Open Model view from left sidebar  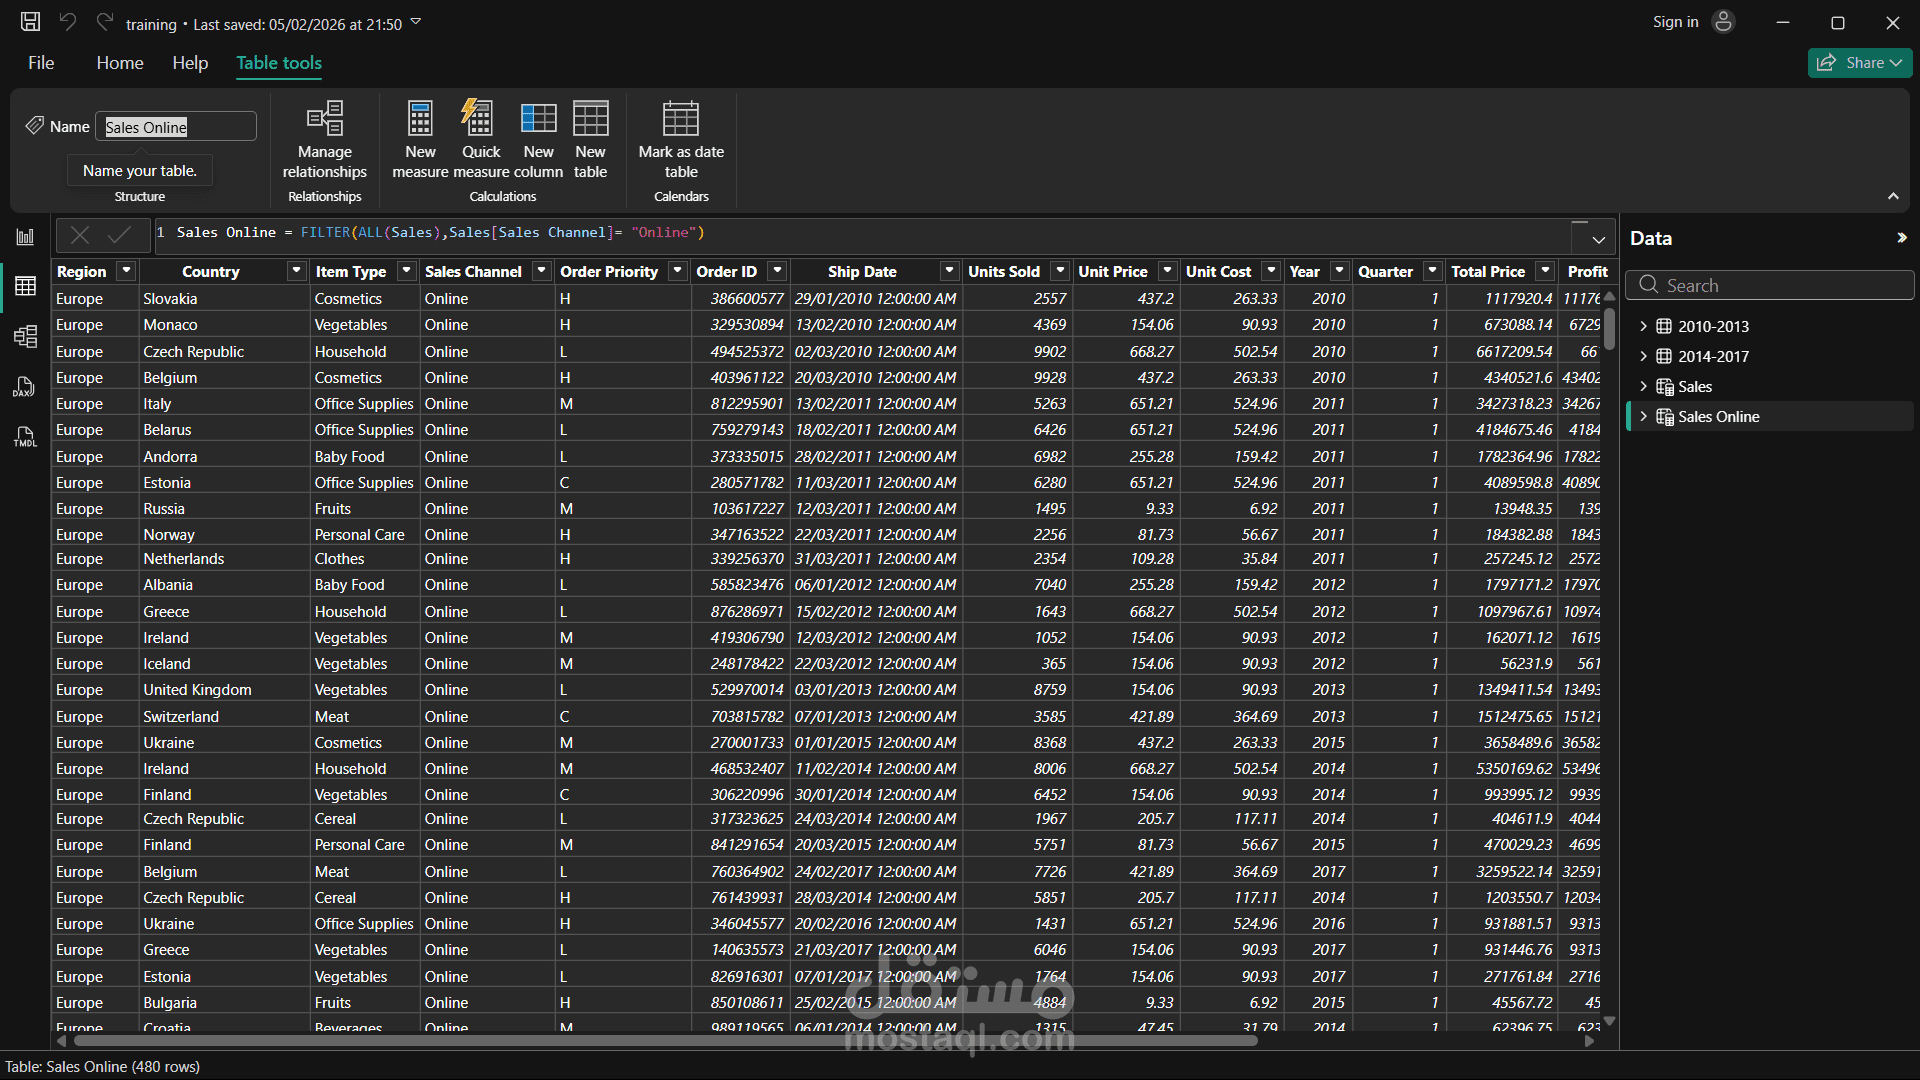[25, 336]
